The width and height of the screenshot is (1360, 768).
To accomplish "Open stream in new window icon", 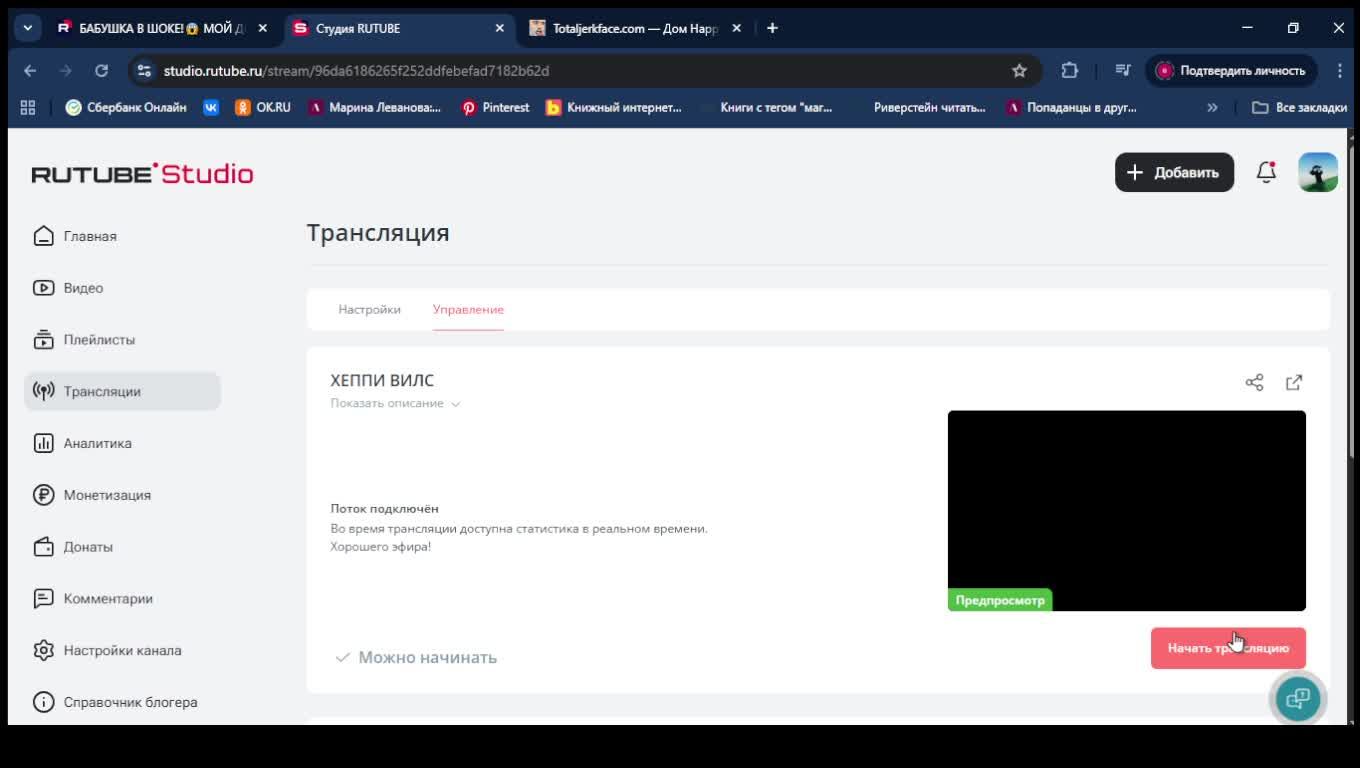I will (x=1294, y=382).
